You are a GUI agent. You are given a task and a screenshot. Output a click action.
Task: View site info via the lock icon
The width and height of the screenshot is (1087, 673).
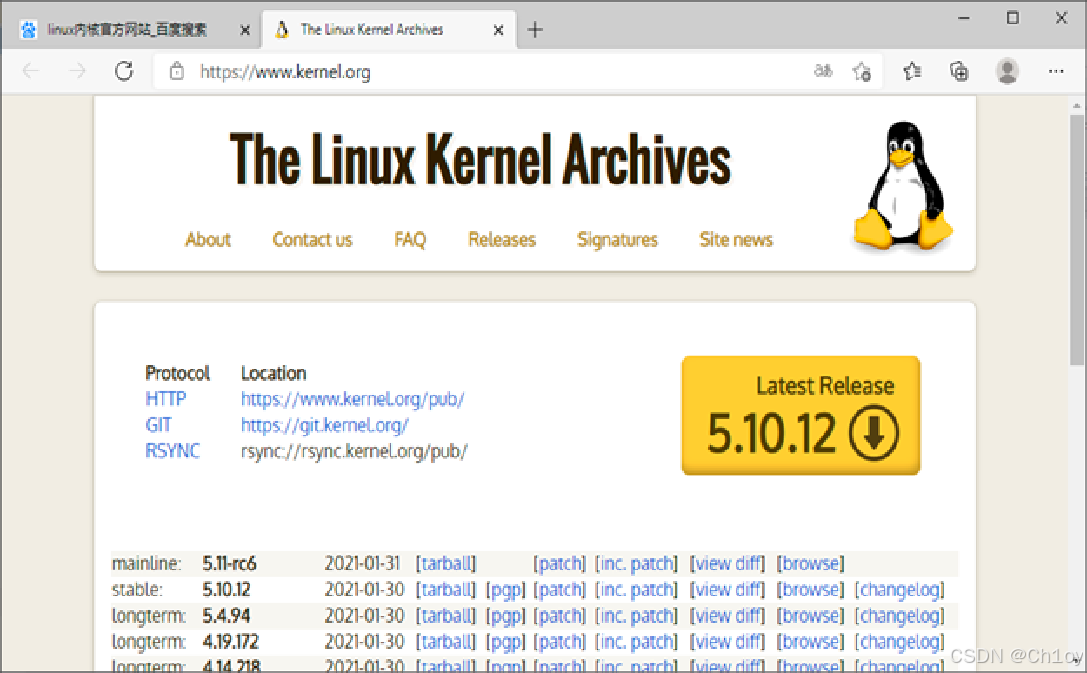(177, 71)
